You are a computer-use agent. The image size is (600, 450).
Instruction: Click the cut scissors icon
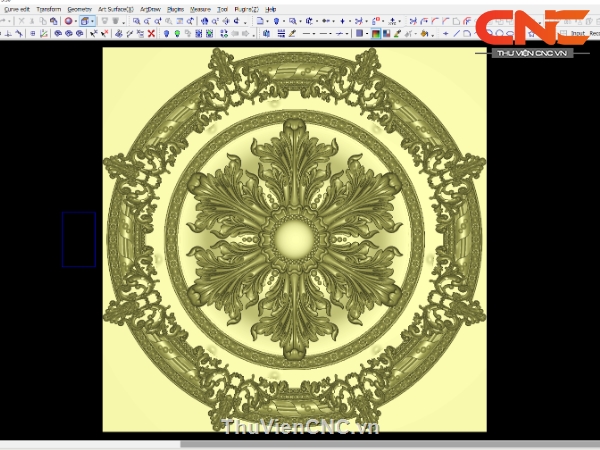point(31,20)
